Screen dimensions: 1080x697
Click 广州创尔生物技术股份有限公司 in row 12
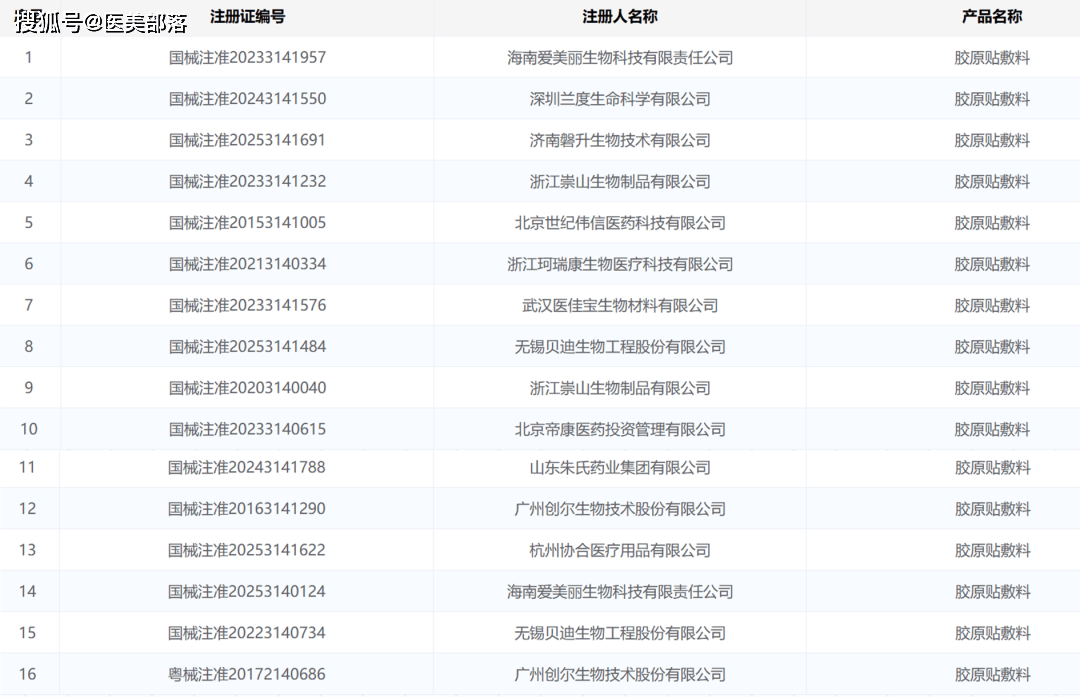tap(620, 510)
